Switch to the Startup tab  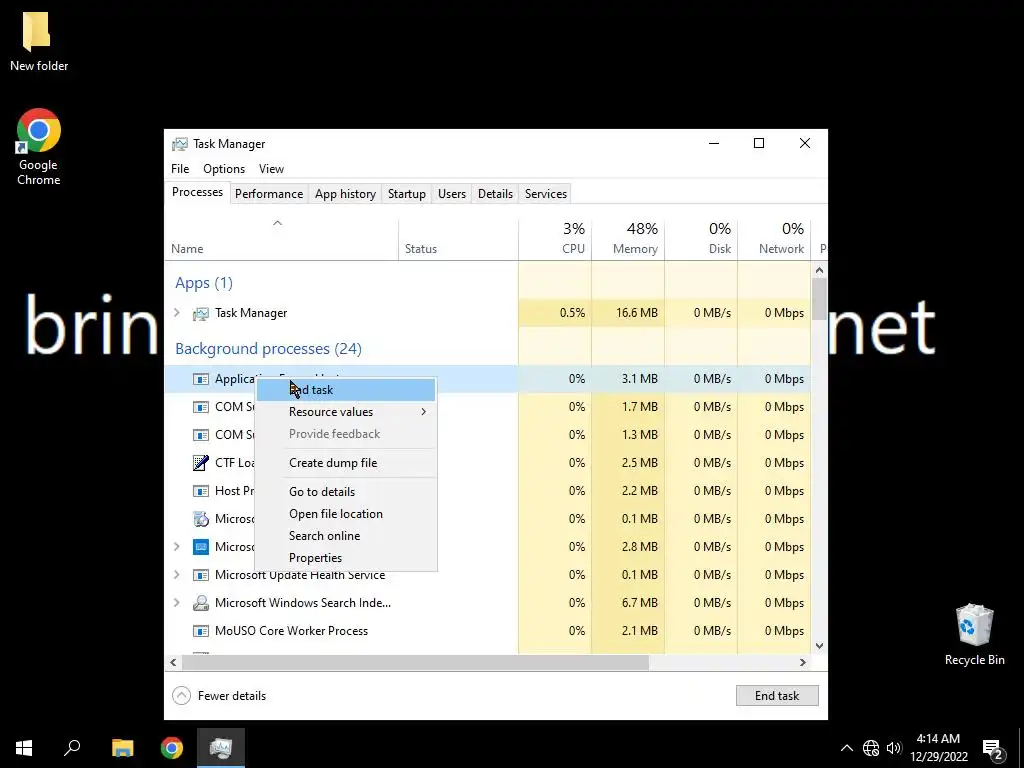pos(406,194)
